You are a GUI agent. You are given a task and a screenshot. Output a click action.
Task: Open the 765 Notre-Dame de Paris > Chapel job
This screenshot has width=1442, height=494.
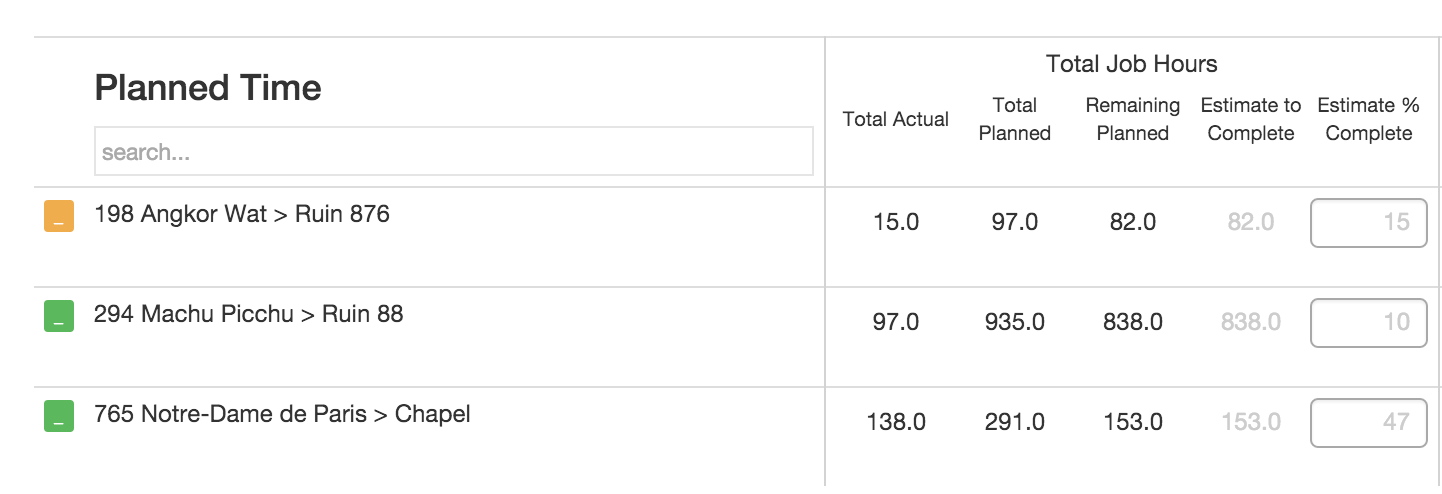tap(282, 414)
